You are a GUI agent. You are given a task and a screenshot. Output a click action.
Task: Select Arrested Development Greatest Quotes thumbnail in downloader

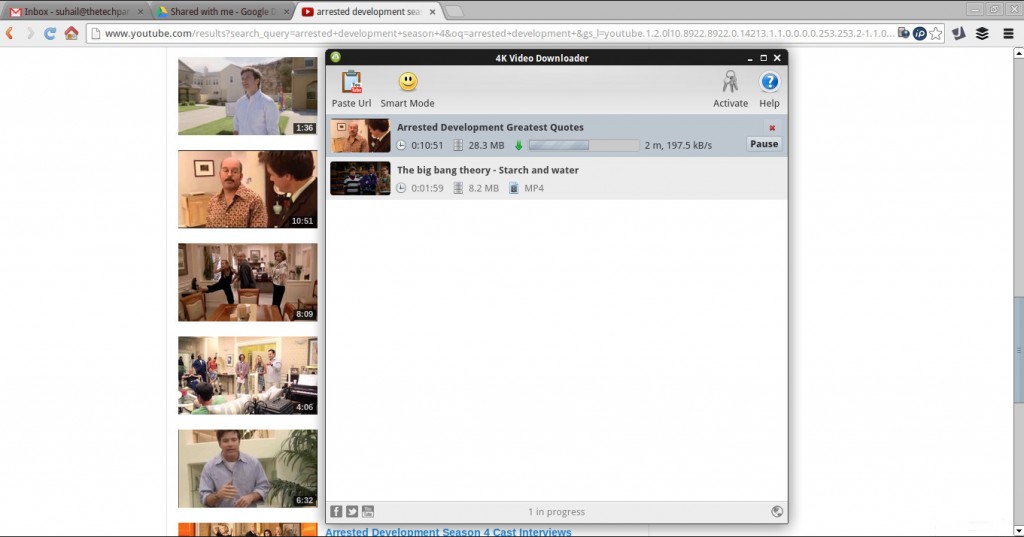360,135
